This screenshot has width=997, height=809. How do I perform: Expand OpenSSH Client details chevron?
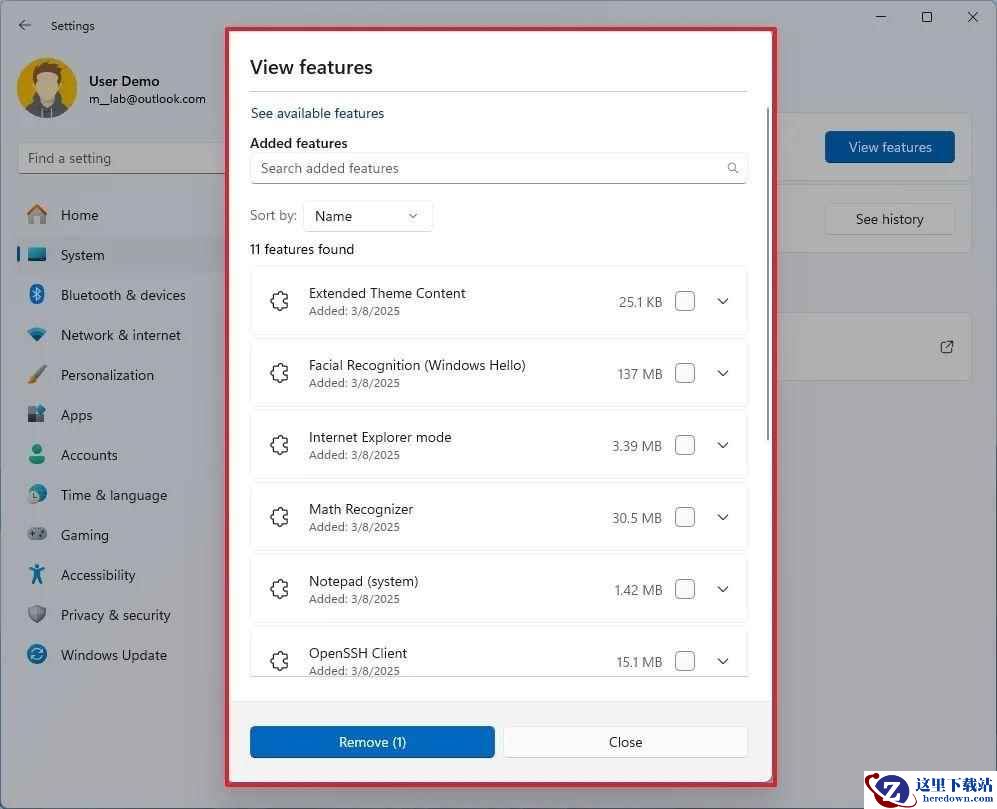(723, 660)
